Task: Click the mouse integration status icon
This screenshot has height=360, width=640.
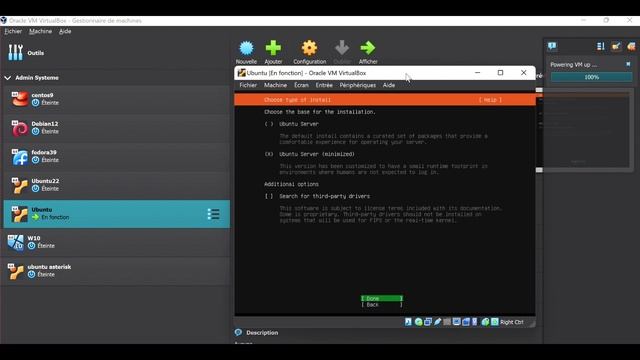Action: tap(474, 322)
